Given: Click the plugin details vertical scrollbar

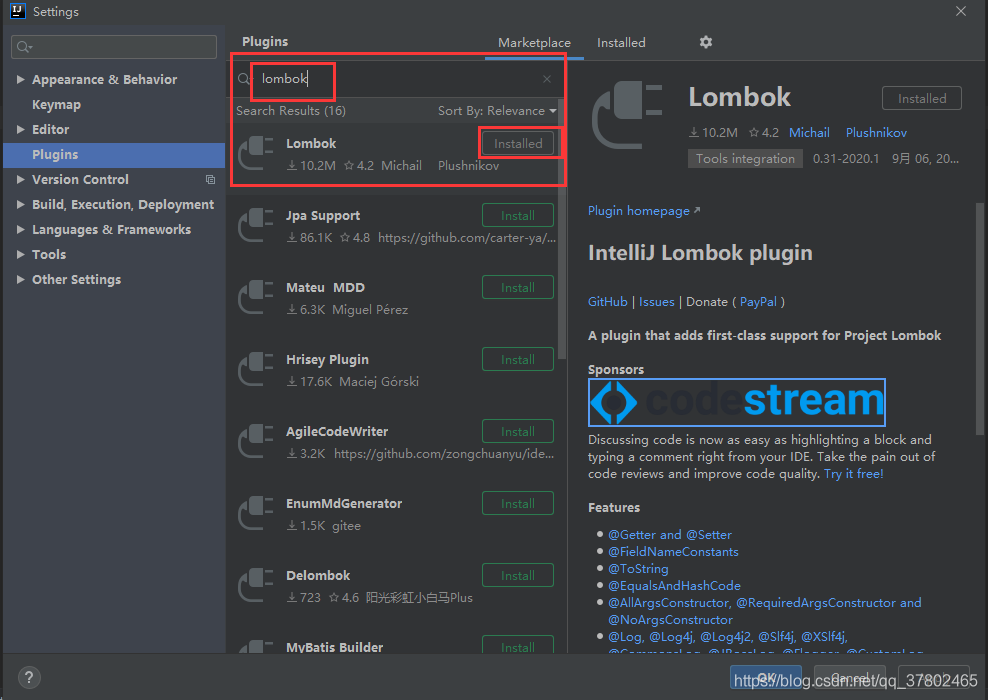Looking at the screenshot, I should (x=980, y=318).
